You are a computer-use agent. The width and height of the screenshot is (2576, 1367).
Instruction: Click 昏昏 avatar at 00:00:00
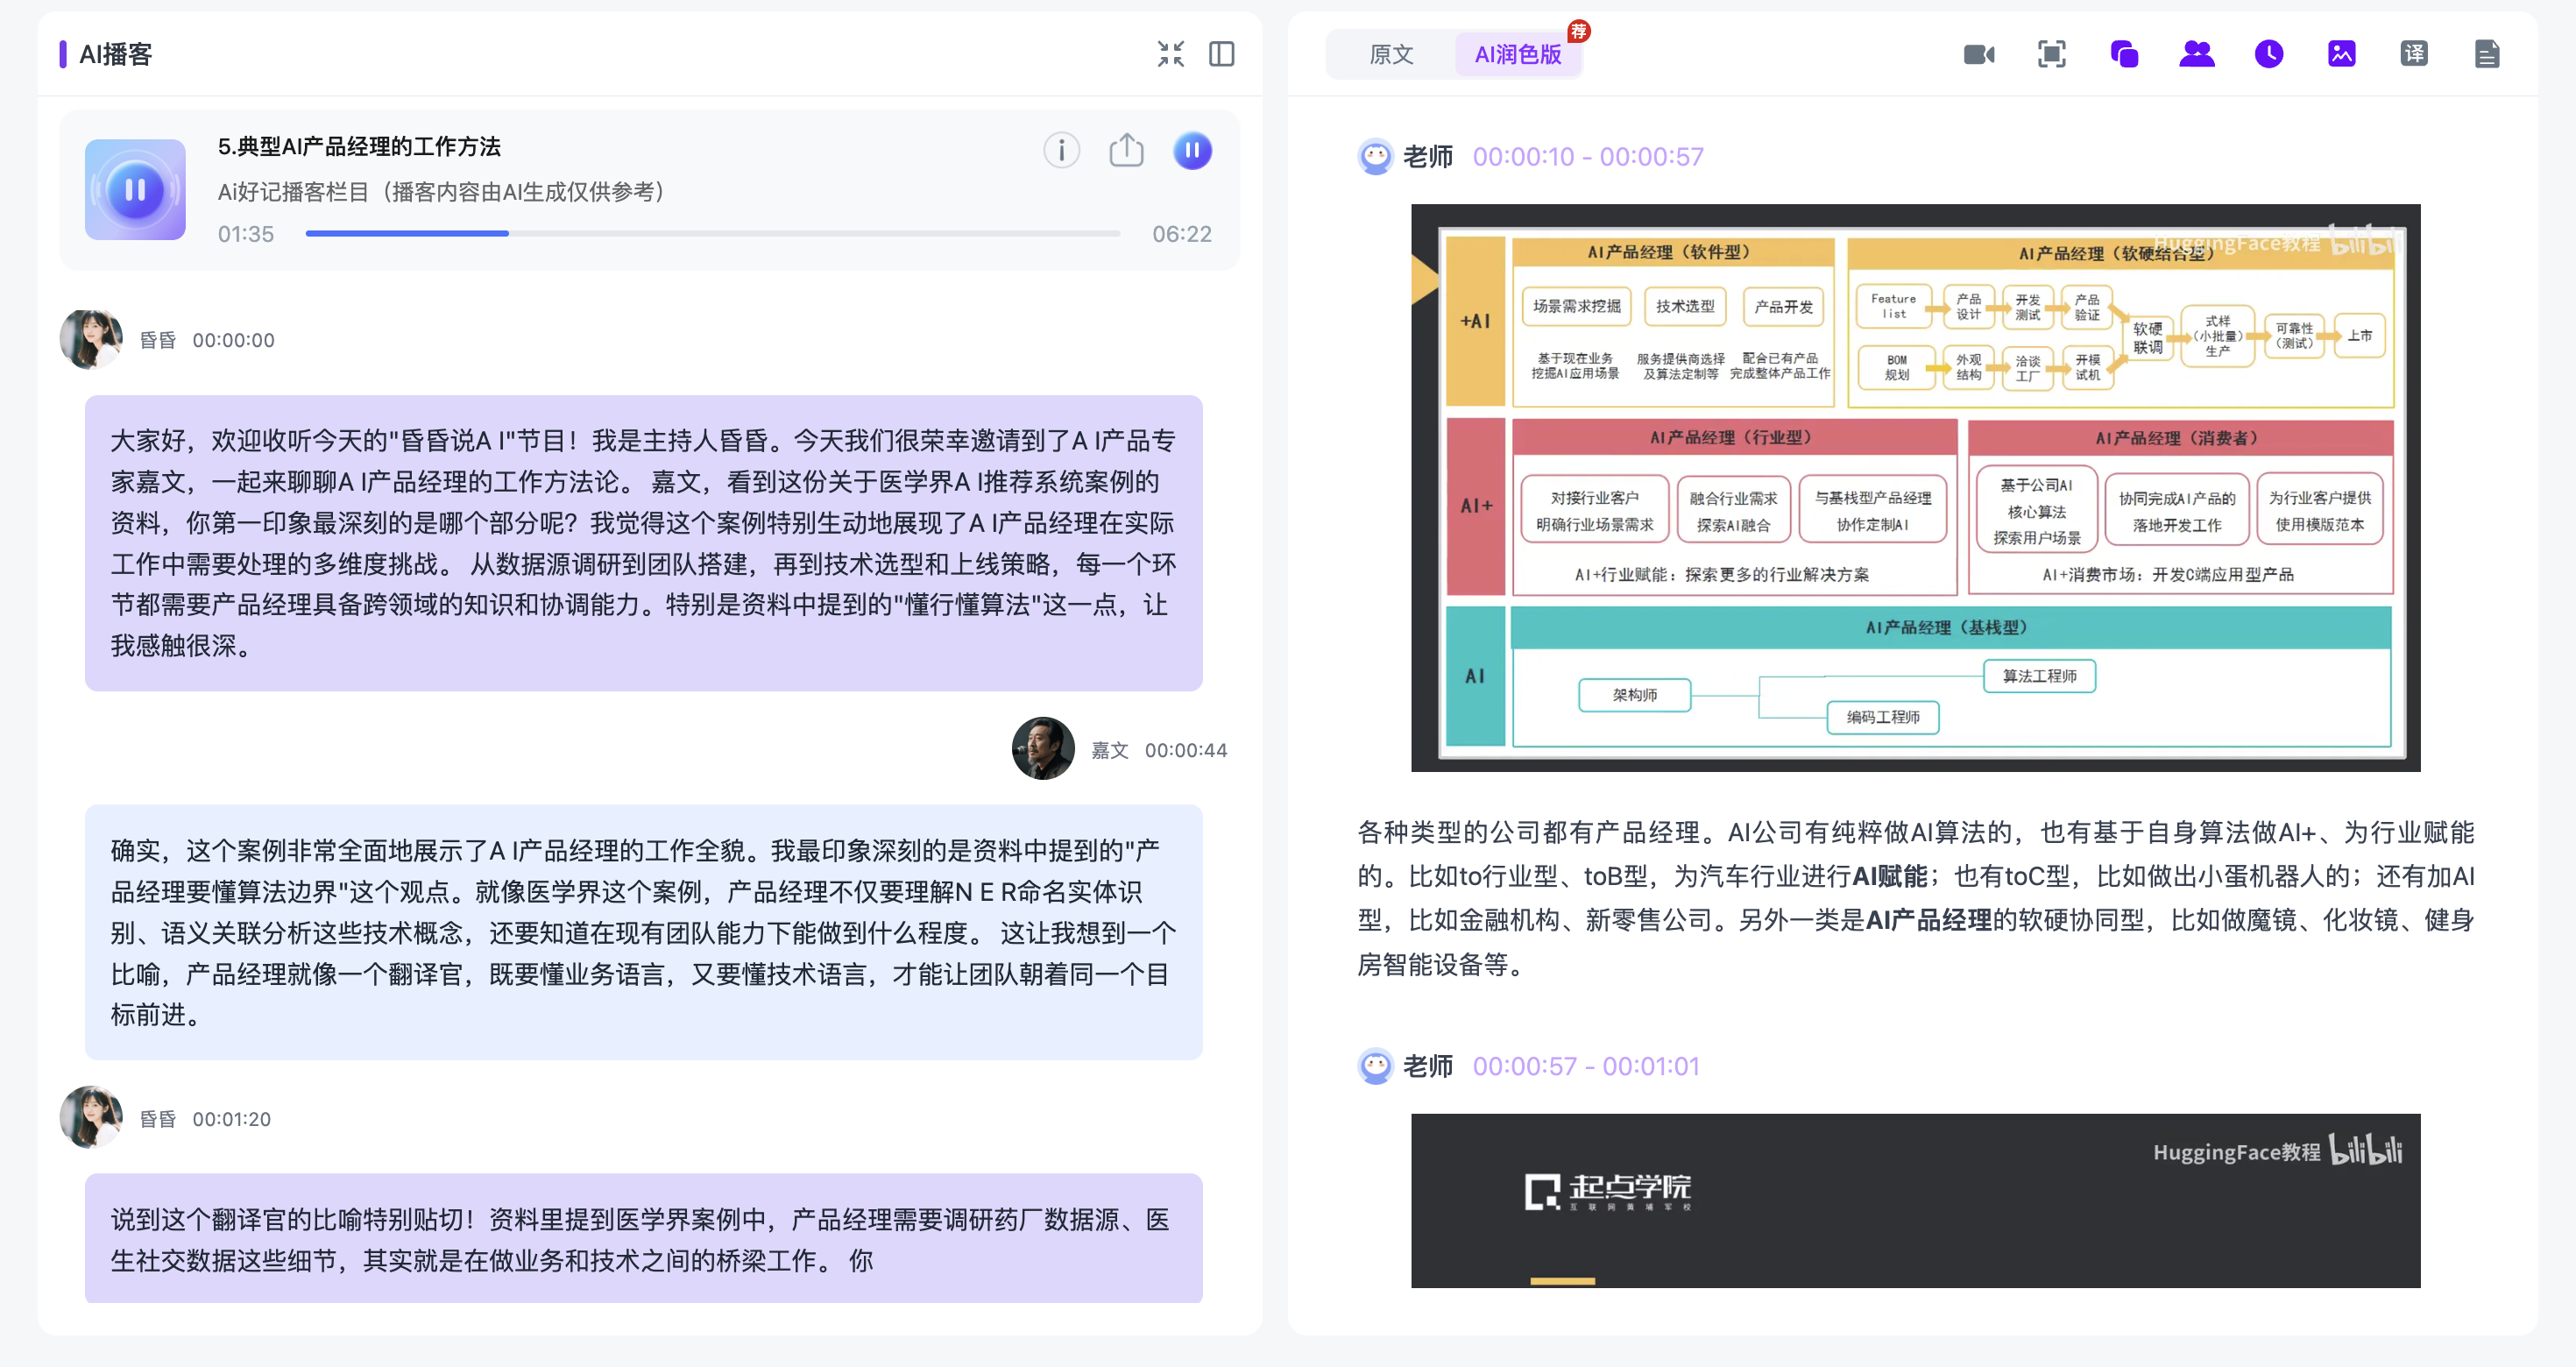pos(91,340)
